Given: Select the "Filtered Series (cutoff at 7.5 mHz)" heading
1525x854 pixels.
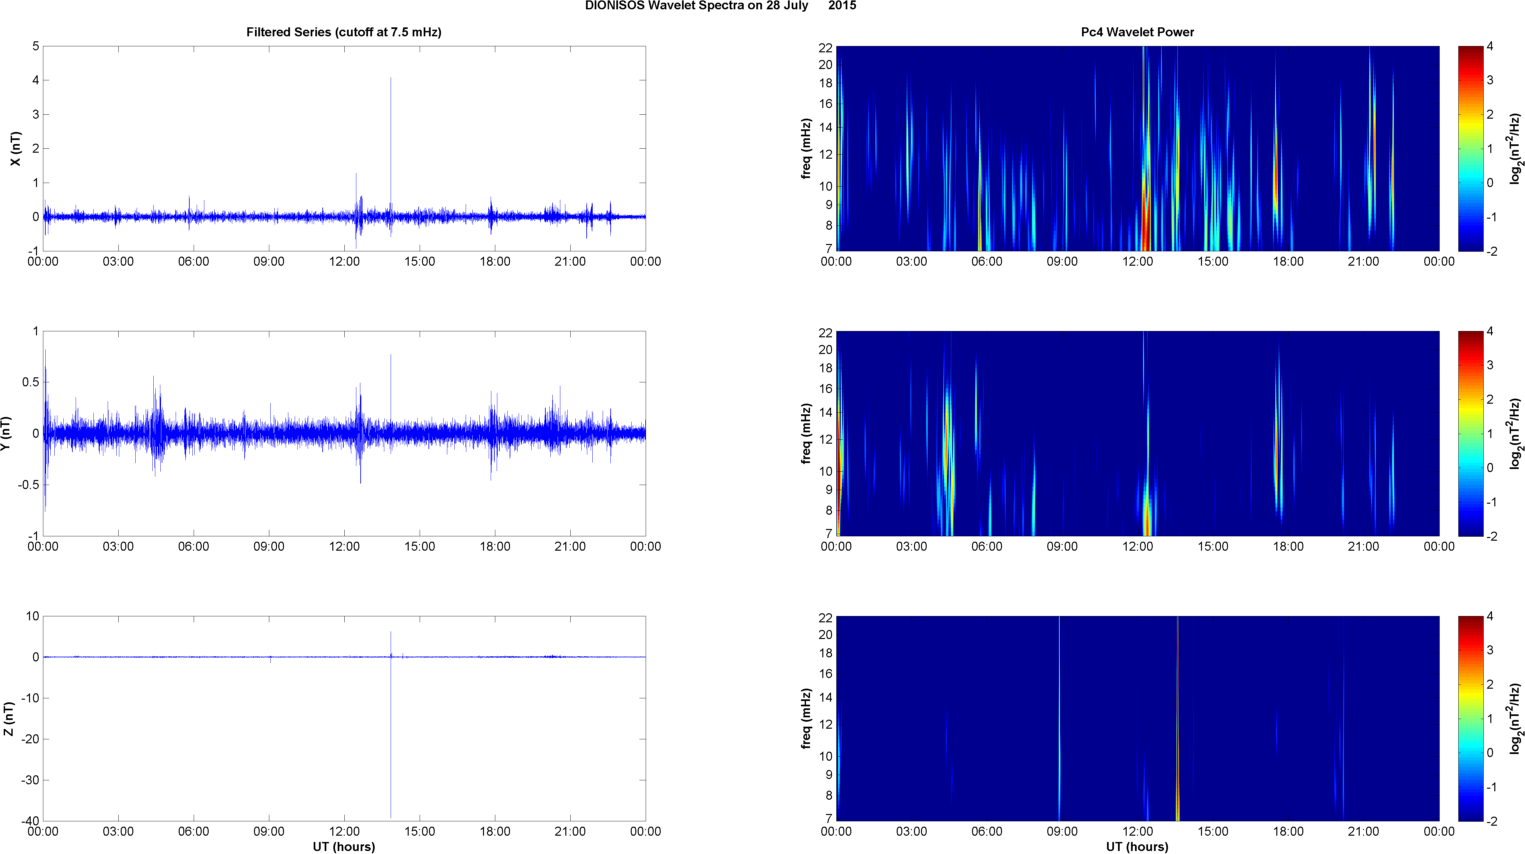Looking at the screenshot, I should 344,32.
